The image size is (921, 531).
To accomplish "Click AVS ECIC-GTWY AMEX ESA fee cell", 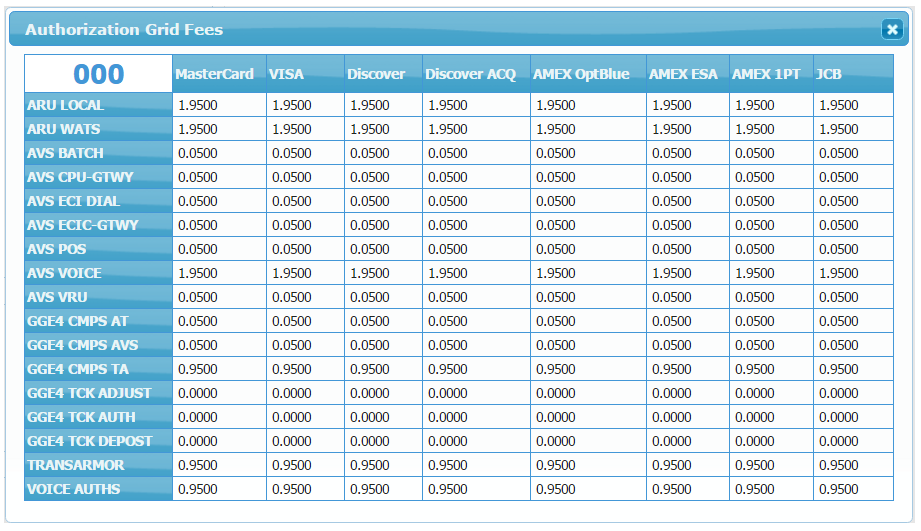I will (x=688, y=226).
